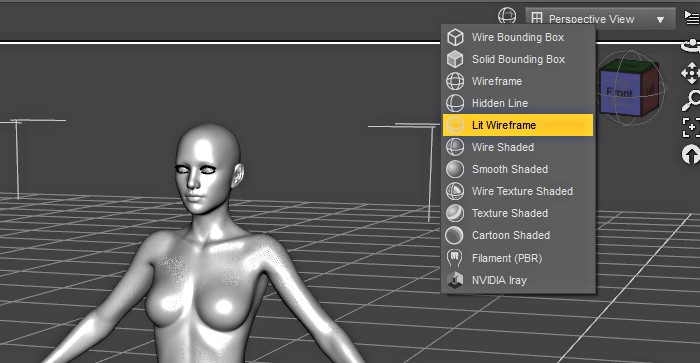The image size is (700, 363).
Task: Expand view list using dropdown arrow
Action: (660, 20)
